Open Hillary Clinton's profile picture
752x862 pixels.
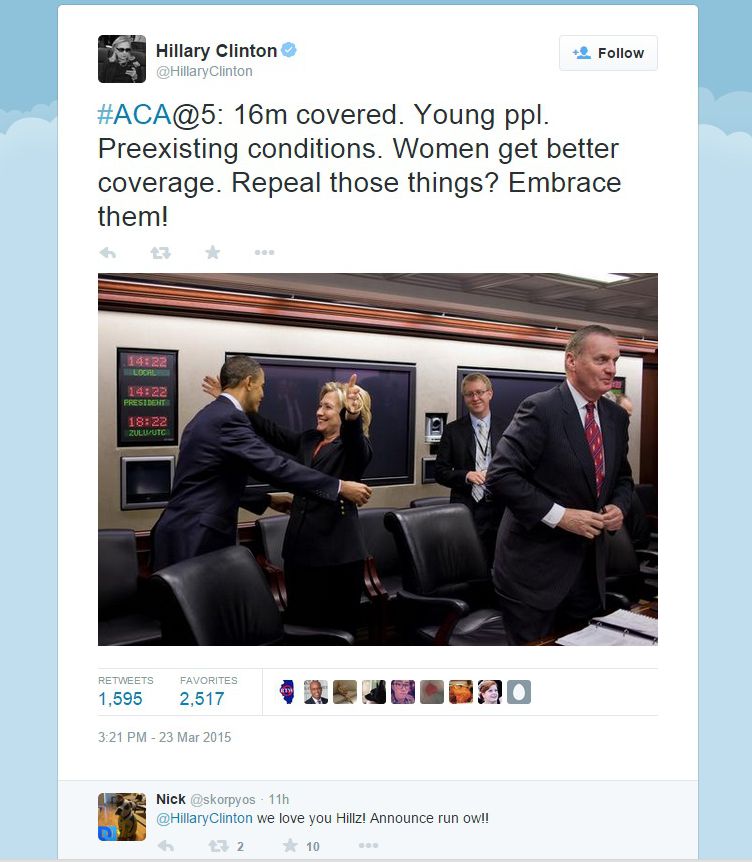(122, 59)
